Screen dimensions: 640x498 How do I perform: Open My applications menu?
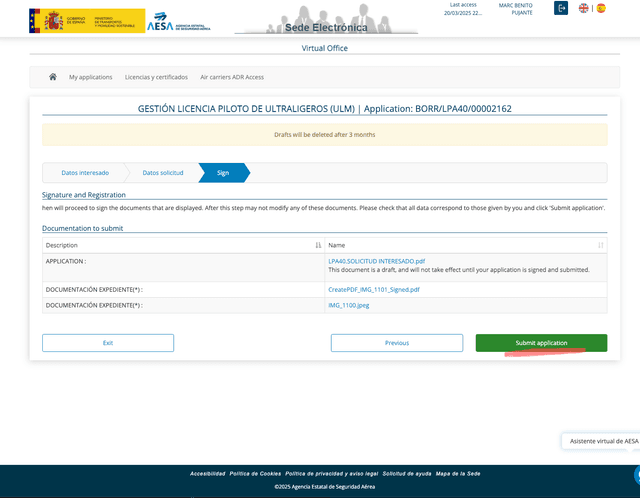pyautogui.click(x=91, y=77)
